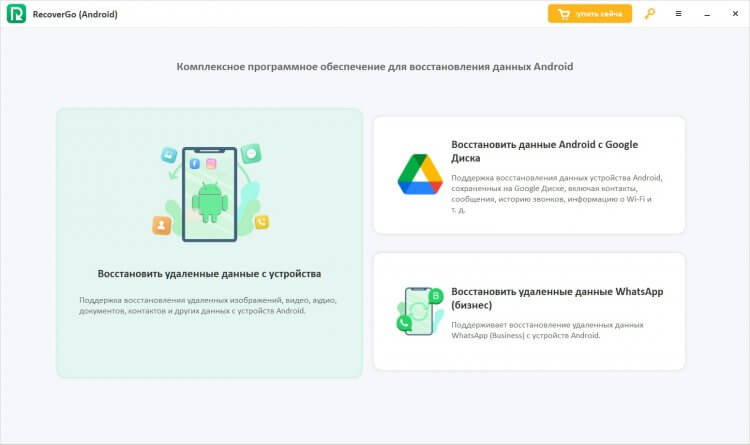Click the 'RecoverGo (Android)' window title
This screenshot has width=750, height=445.
click(75, 14)
